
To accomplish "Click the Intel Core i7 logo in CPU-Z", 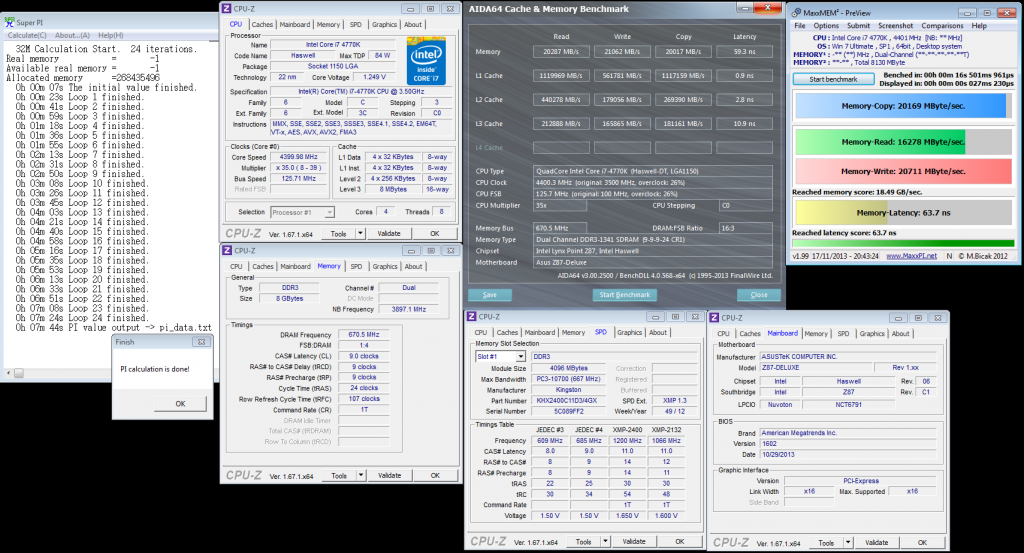I will [x=426, y=62].
